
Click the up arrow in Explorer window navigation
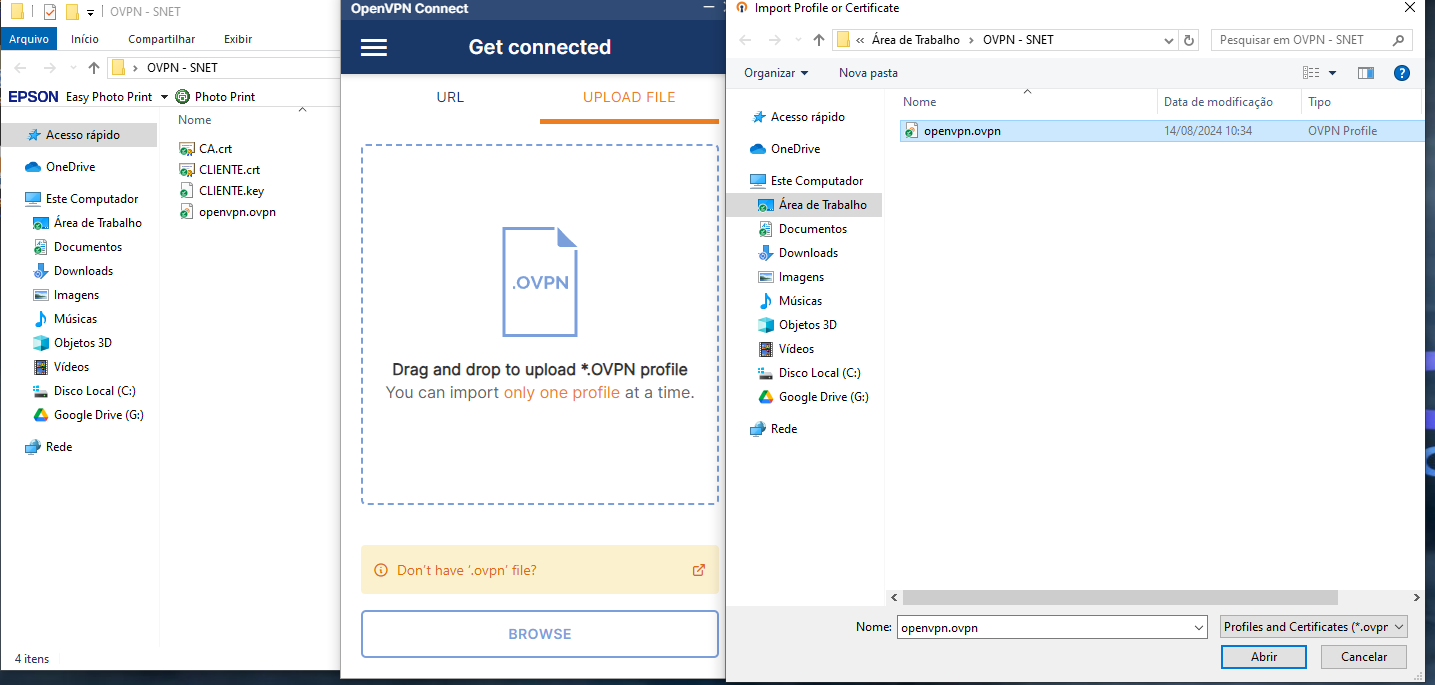(94, 68)
